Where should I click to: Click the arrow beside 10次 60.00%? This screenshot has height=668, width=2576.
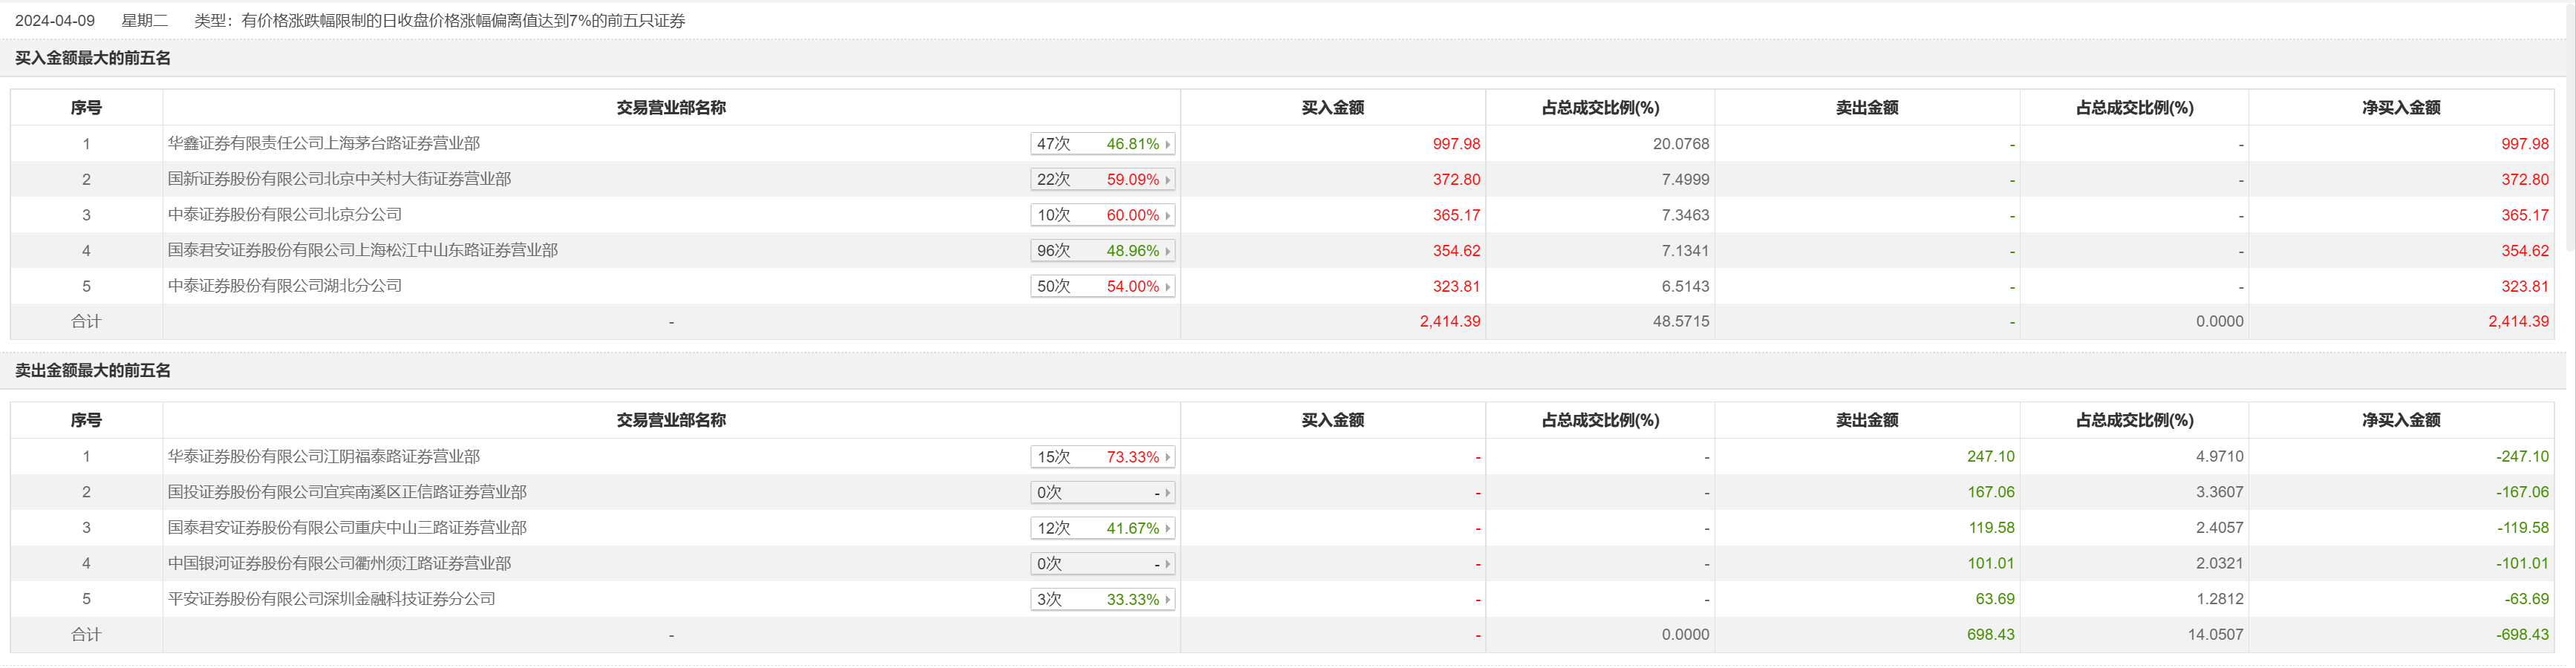click(x=1167, y=215)
